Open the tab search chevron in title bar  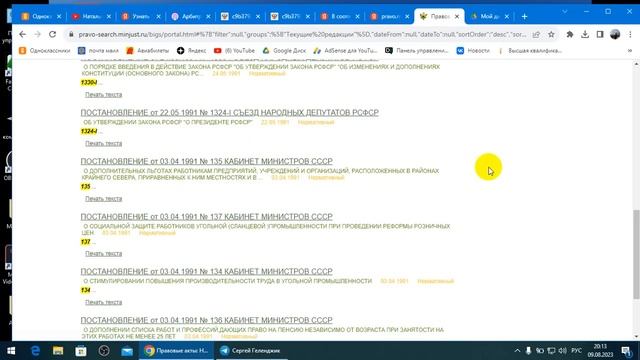tap(565, 12)
